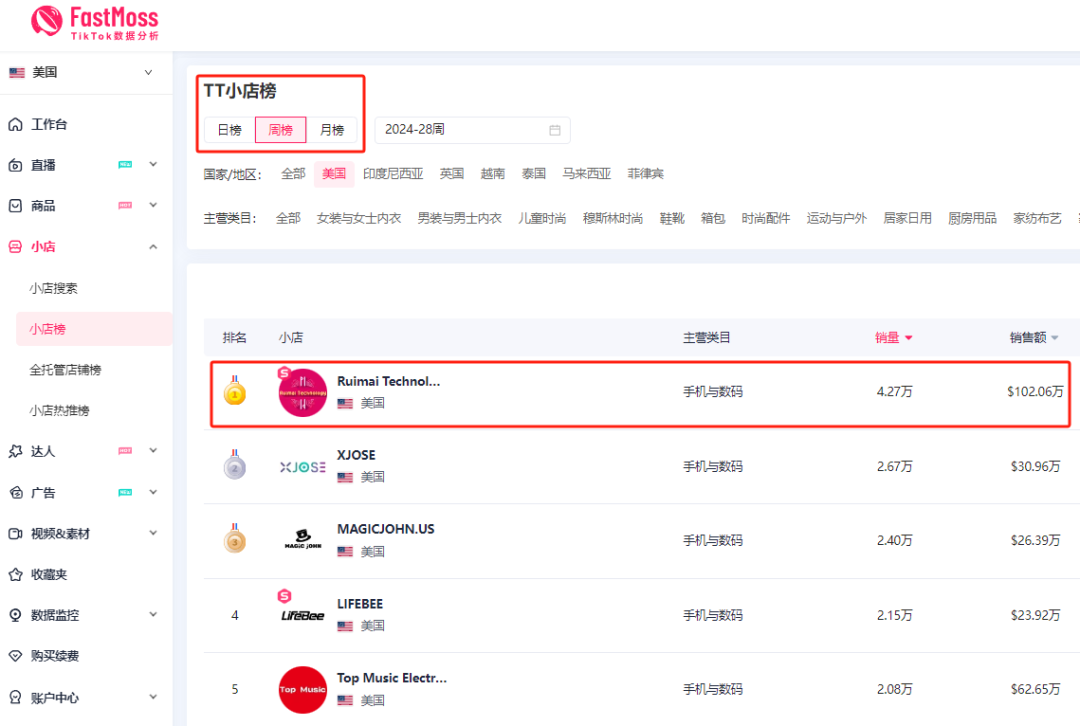Select category 男装与男士内衣
Screen dimensions: 1080x726
pyautogui.click(x=459, y=218)
